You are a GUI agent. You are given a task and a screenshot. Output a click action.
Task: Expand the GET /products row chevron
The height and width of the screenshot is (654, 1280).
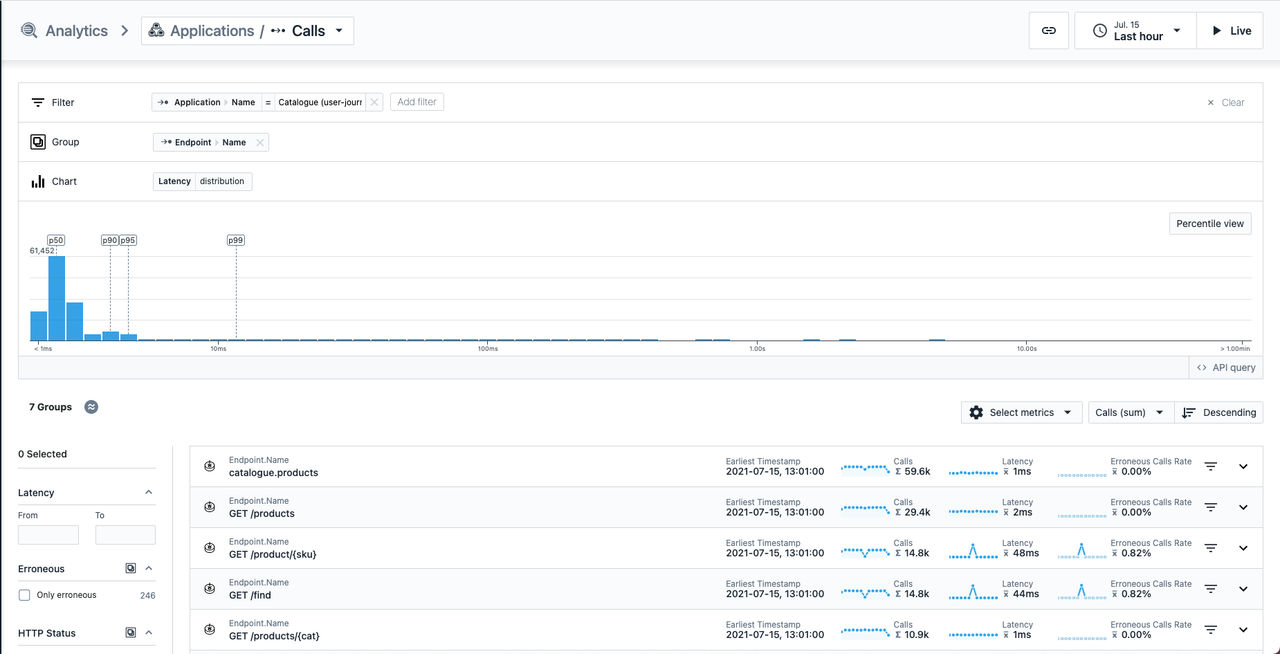click(x=1243, y=507)
